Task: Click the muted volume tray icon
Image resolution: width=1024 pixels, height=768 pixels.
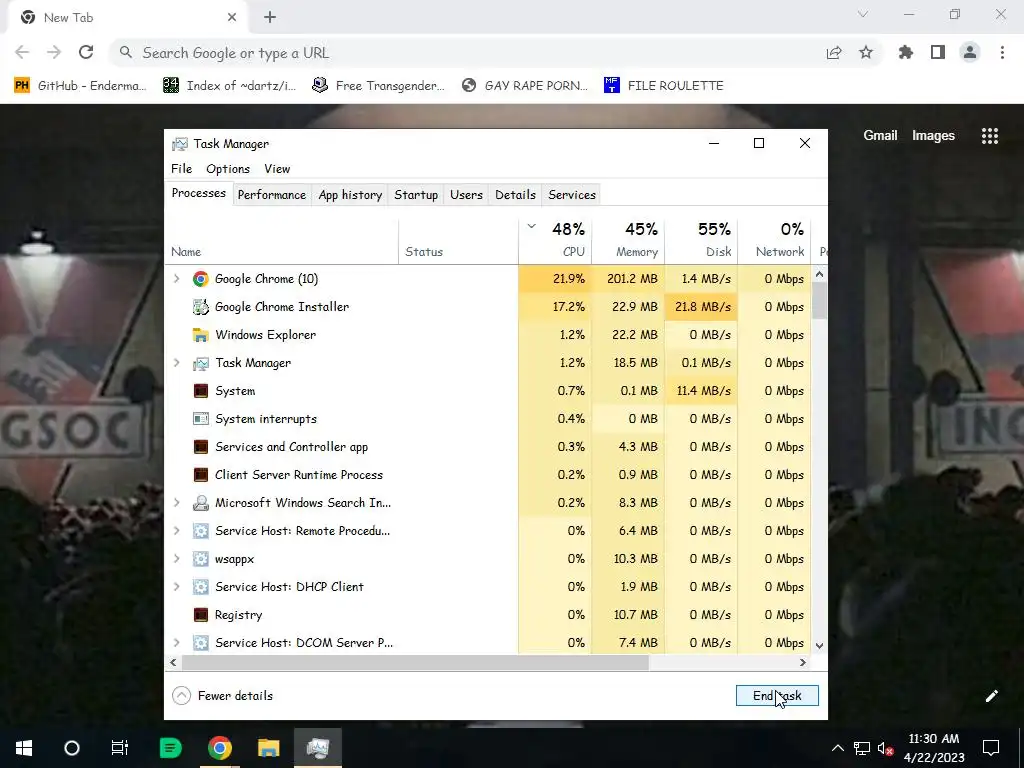Action: (886, 748)
